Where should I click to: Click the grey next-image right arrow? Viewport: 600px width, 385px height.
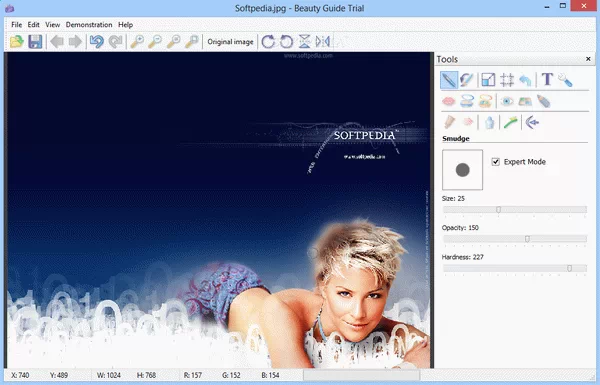click(x=75, y=41)
